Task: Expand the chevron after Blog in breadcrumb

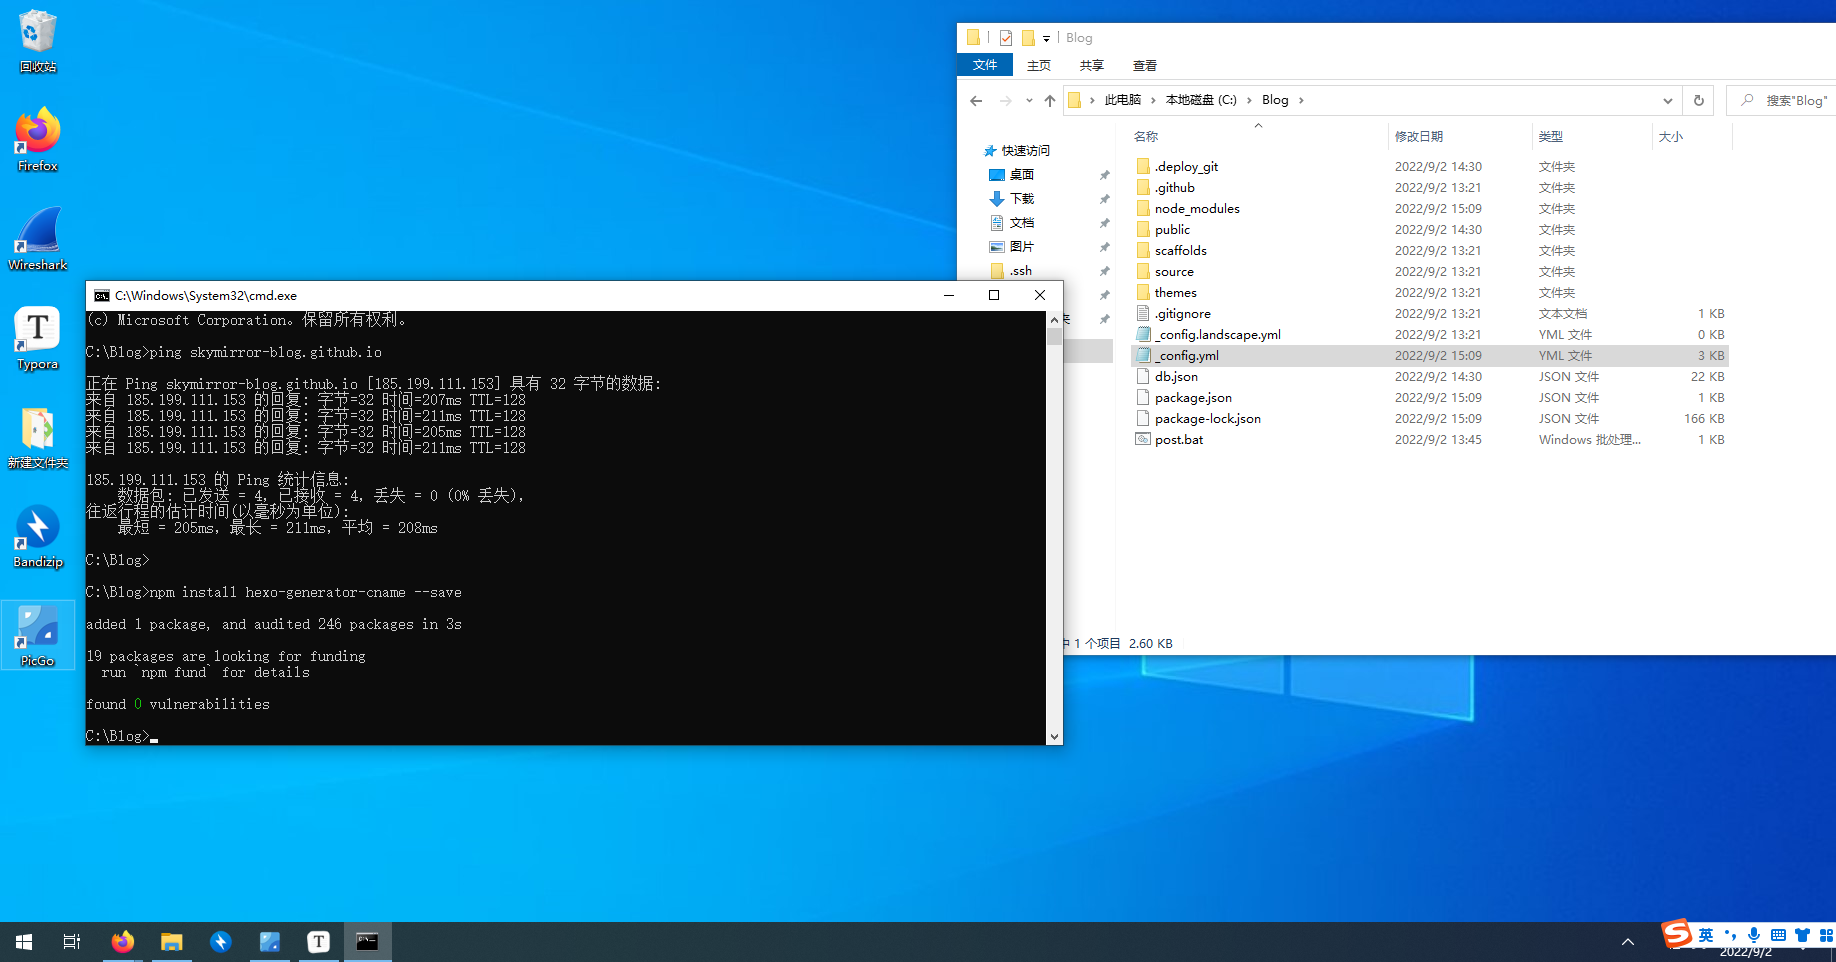Action: coord(1301,100)
